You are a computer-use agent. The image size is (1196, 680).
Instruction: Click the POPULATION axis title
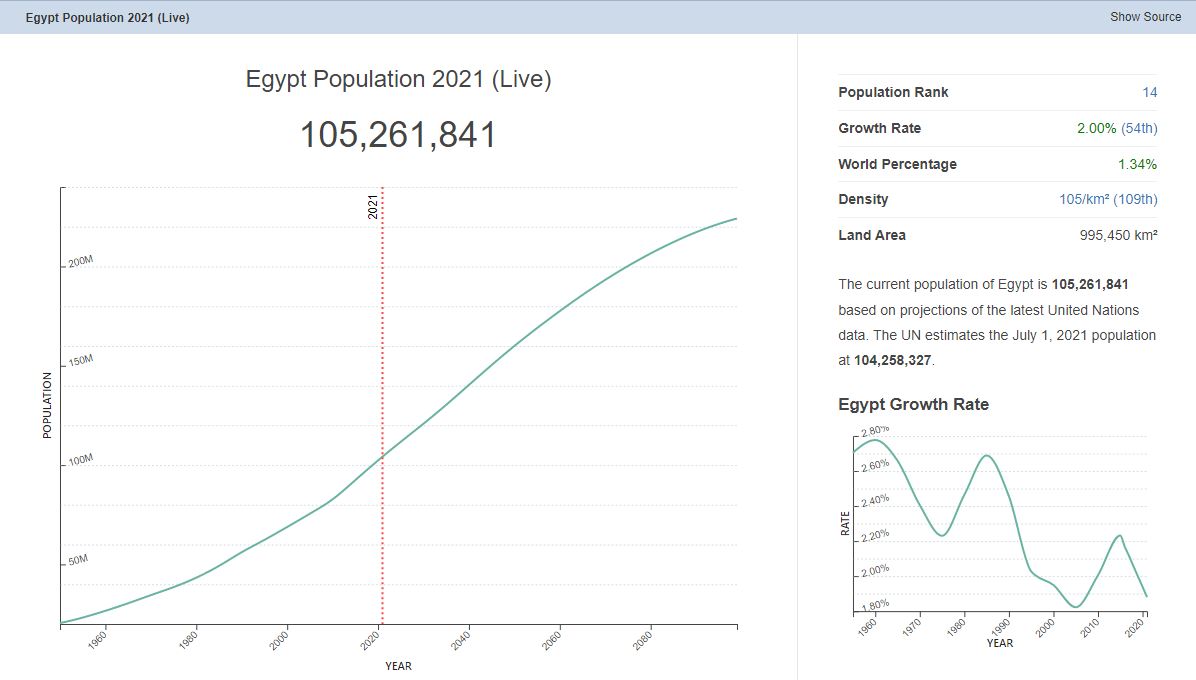click(x=47, y=406)
